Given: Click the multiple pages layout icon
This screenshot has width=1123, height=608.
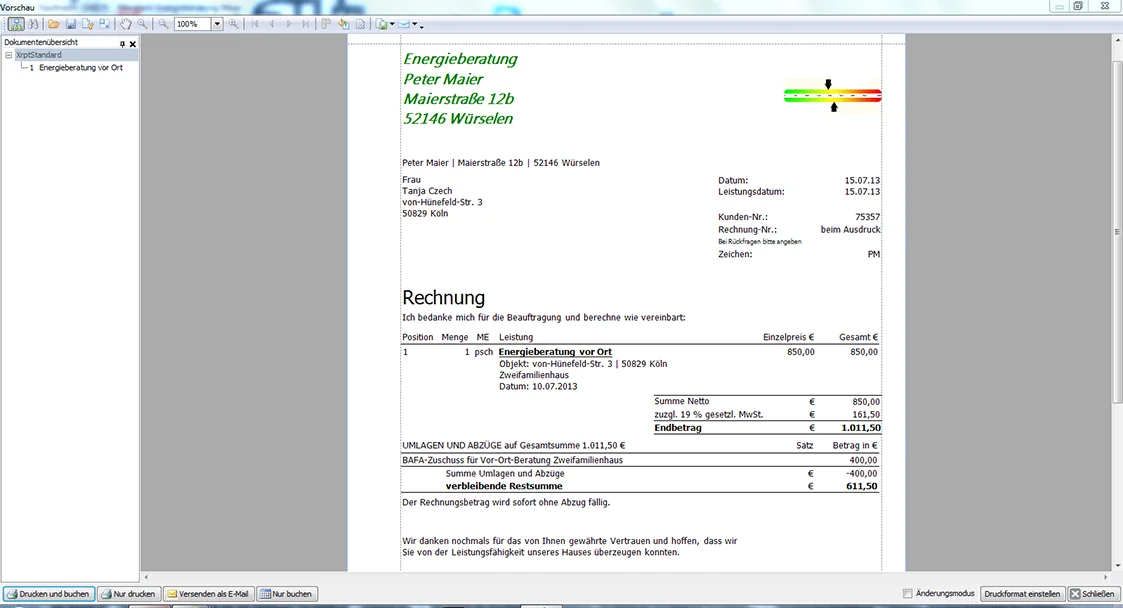Looking at the screenshot, I should click(326, 24).
